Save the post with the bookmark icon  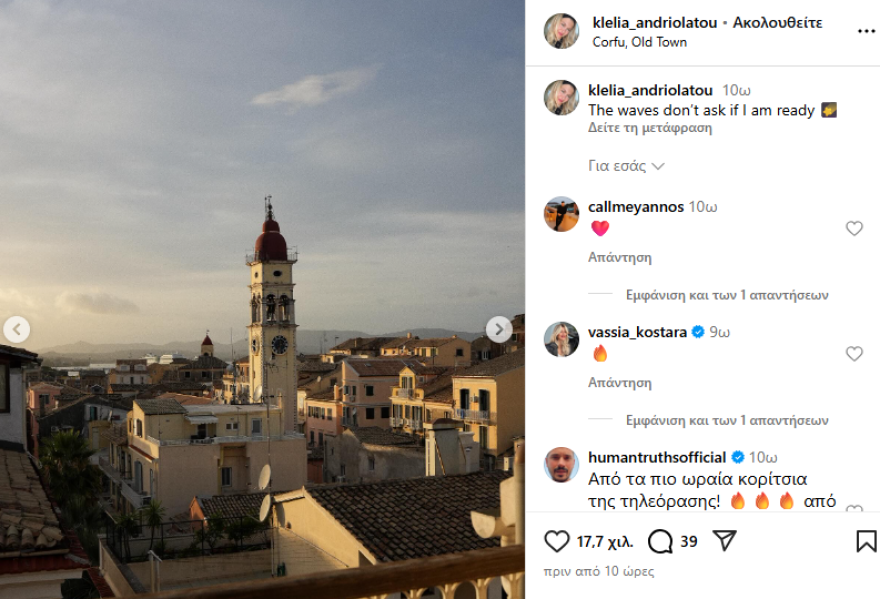pyautogui.click(x=866, y=541)
